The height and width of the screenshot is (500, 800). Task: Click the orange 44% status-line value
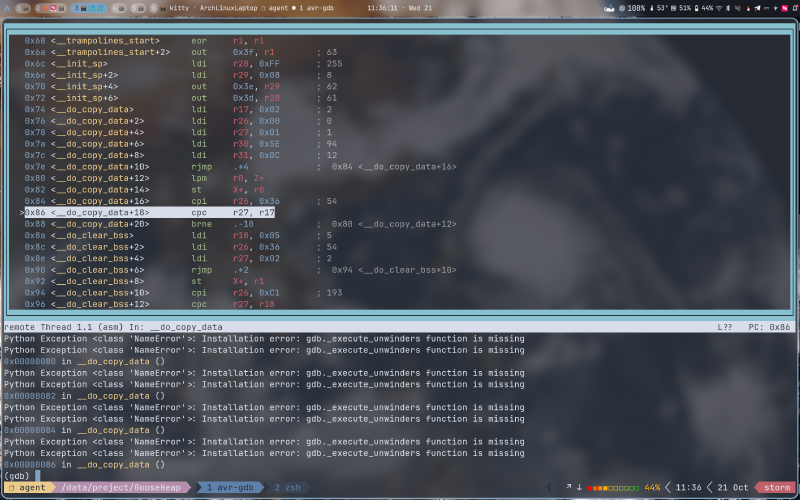pyautogui.click(x=652, y=487)
